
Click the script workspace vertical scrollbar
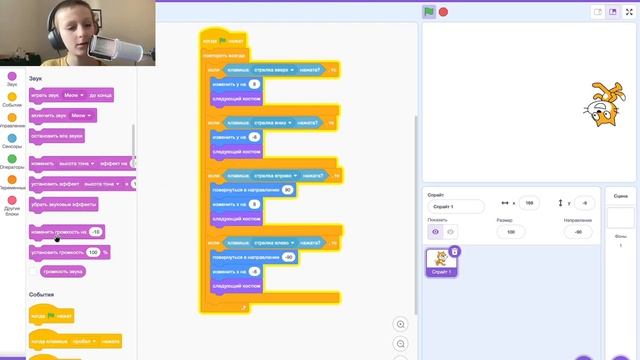(416, 215)
